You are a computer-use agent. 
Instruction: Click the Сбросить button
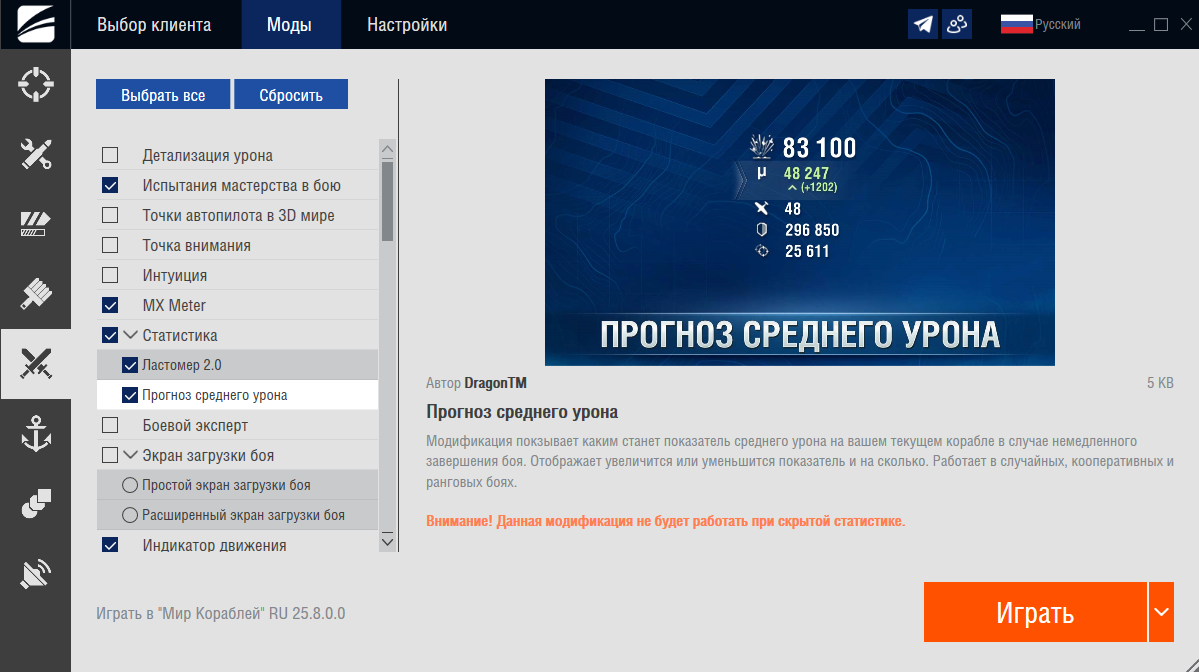click(x=291, y=95)
